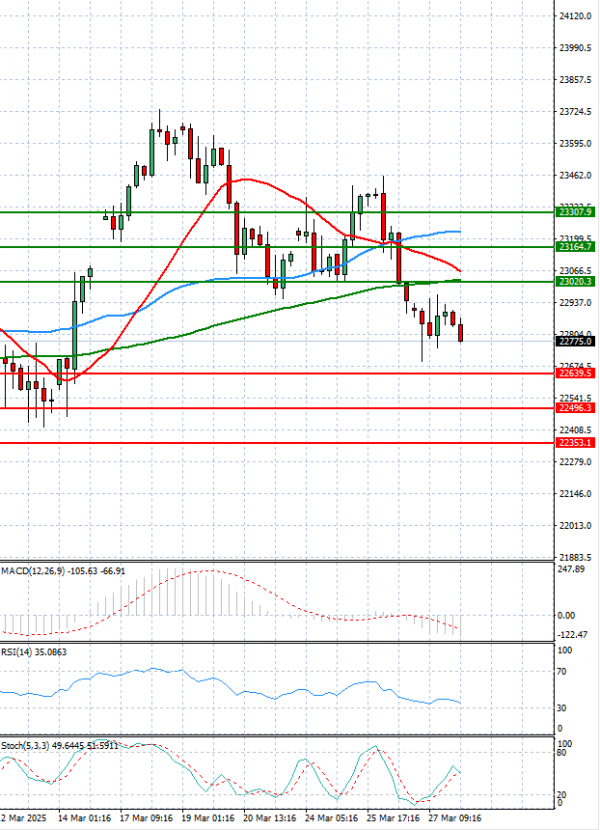Click the Stoch(5,3,3) indicator label
The width and height of the screenshot is (600, 830).
click(x=59, y=746)
